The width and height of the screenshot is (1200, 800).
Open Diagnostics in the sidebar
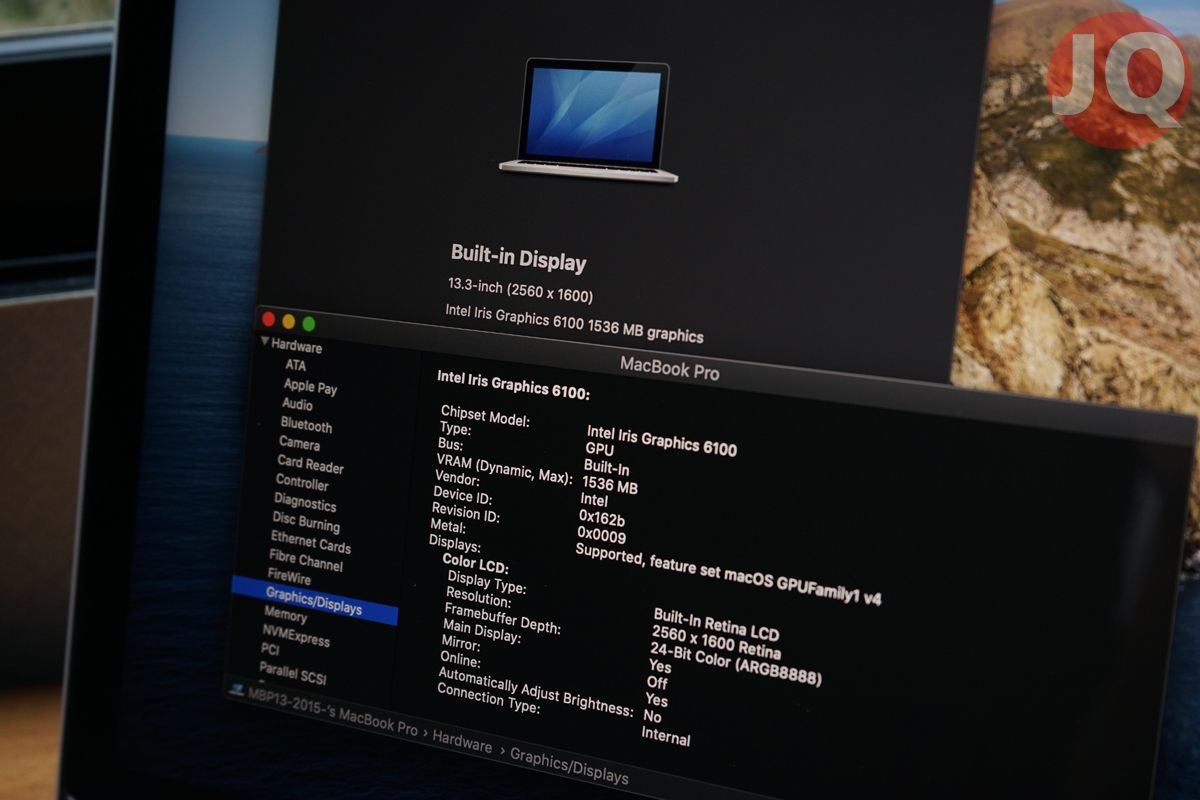[x=305, y=502]
